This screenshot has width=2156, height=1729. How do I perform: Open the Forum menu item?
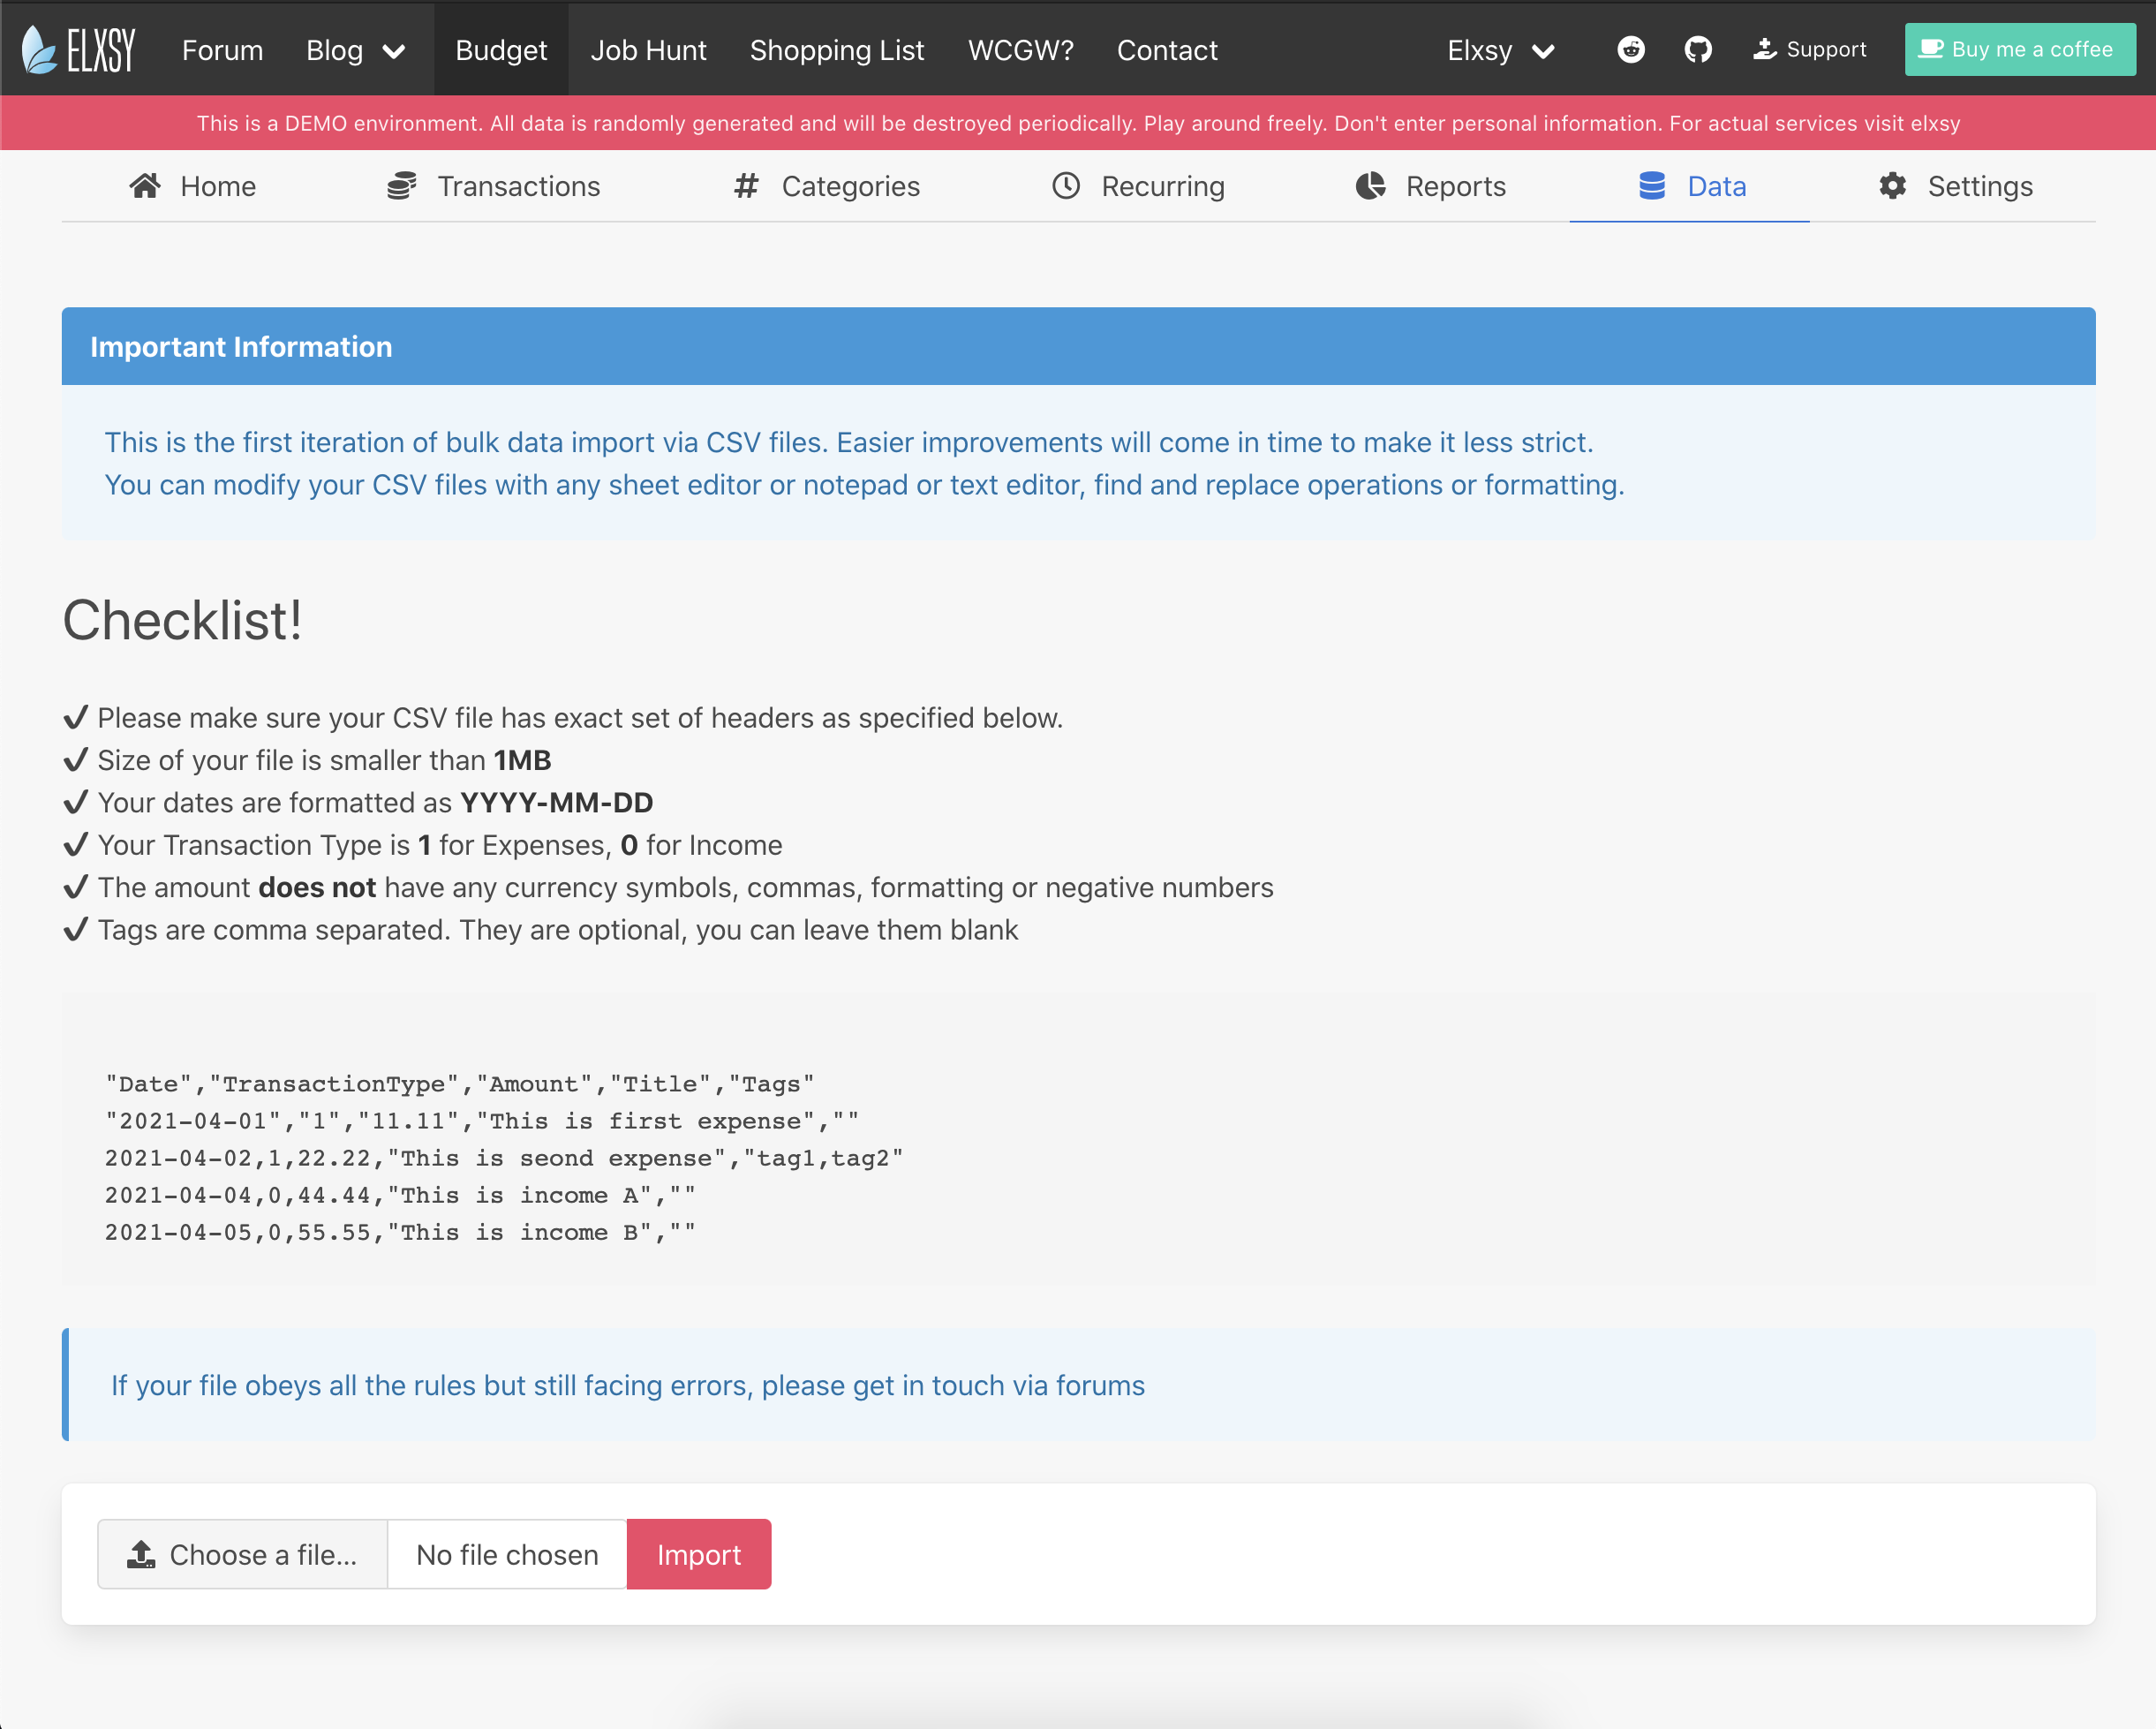[x=222, y=50]
